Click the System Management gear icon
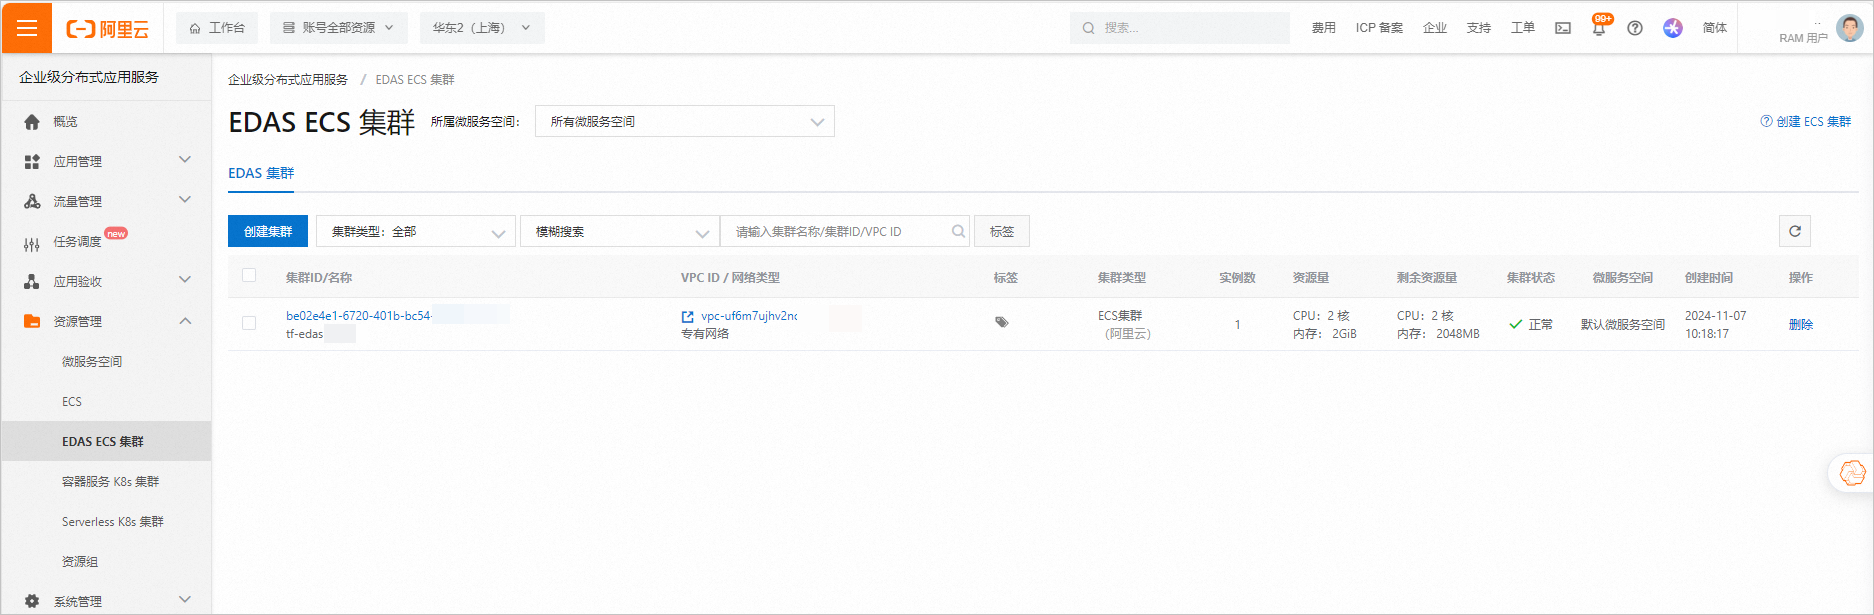Screen dimensions: 1874x615 click(32, 601)
